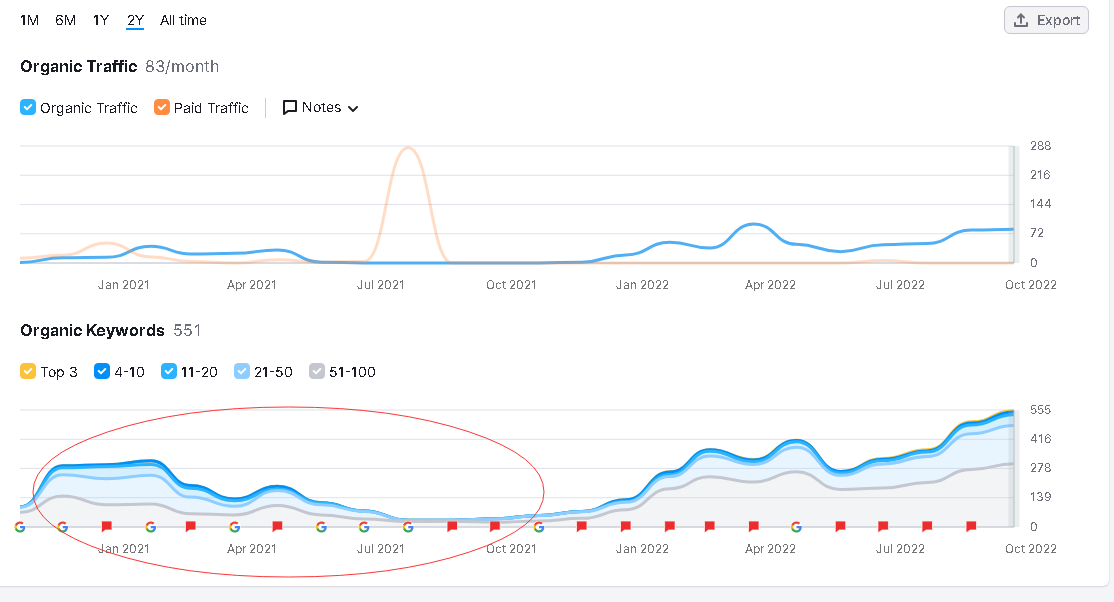Switch to the 1M time range
Image resolution: width=1114 pixels, height=602 pixels.
pyautogui.click(x=29, y=20)
